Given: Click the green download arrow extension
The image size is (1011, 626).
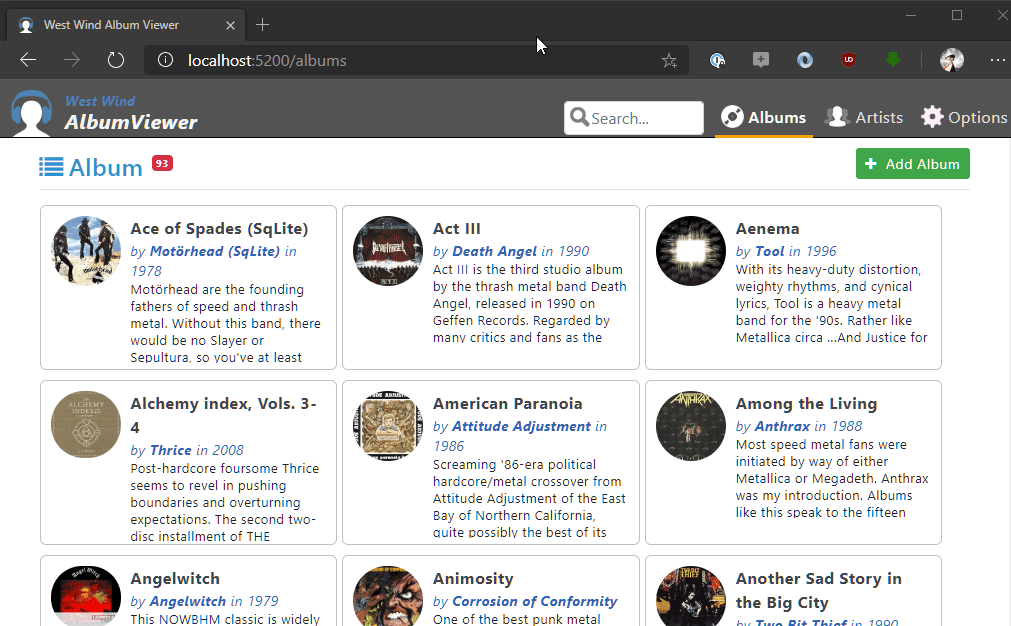Looking at the screenshot, I should click(x=892, y=60).
